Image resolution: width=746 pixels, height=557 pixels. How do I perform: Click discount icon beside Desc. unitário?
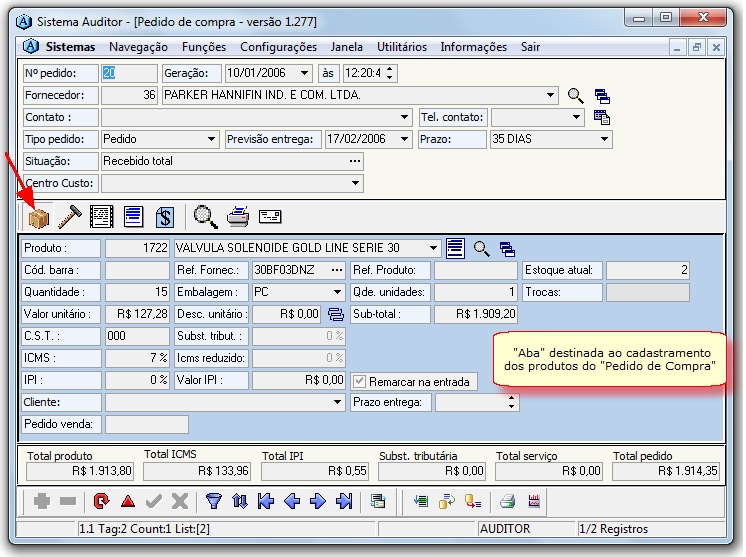336,314
